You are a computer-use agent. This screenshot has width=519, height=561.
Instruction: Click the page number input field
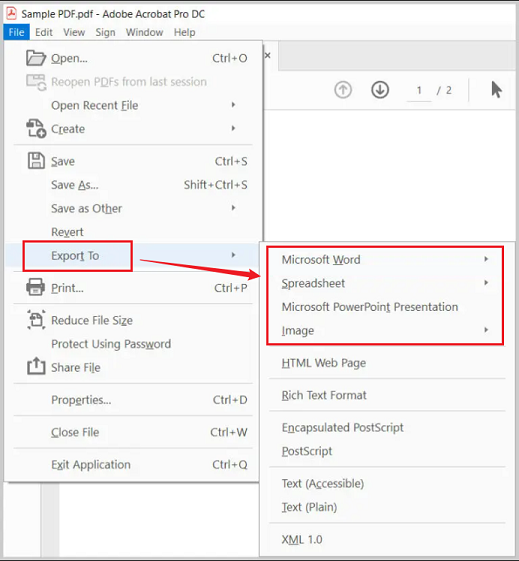419,90
